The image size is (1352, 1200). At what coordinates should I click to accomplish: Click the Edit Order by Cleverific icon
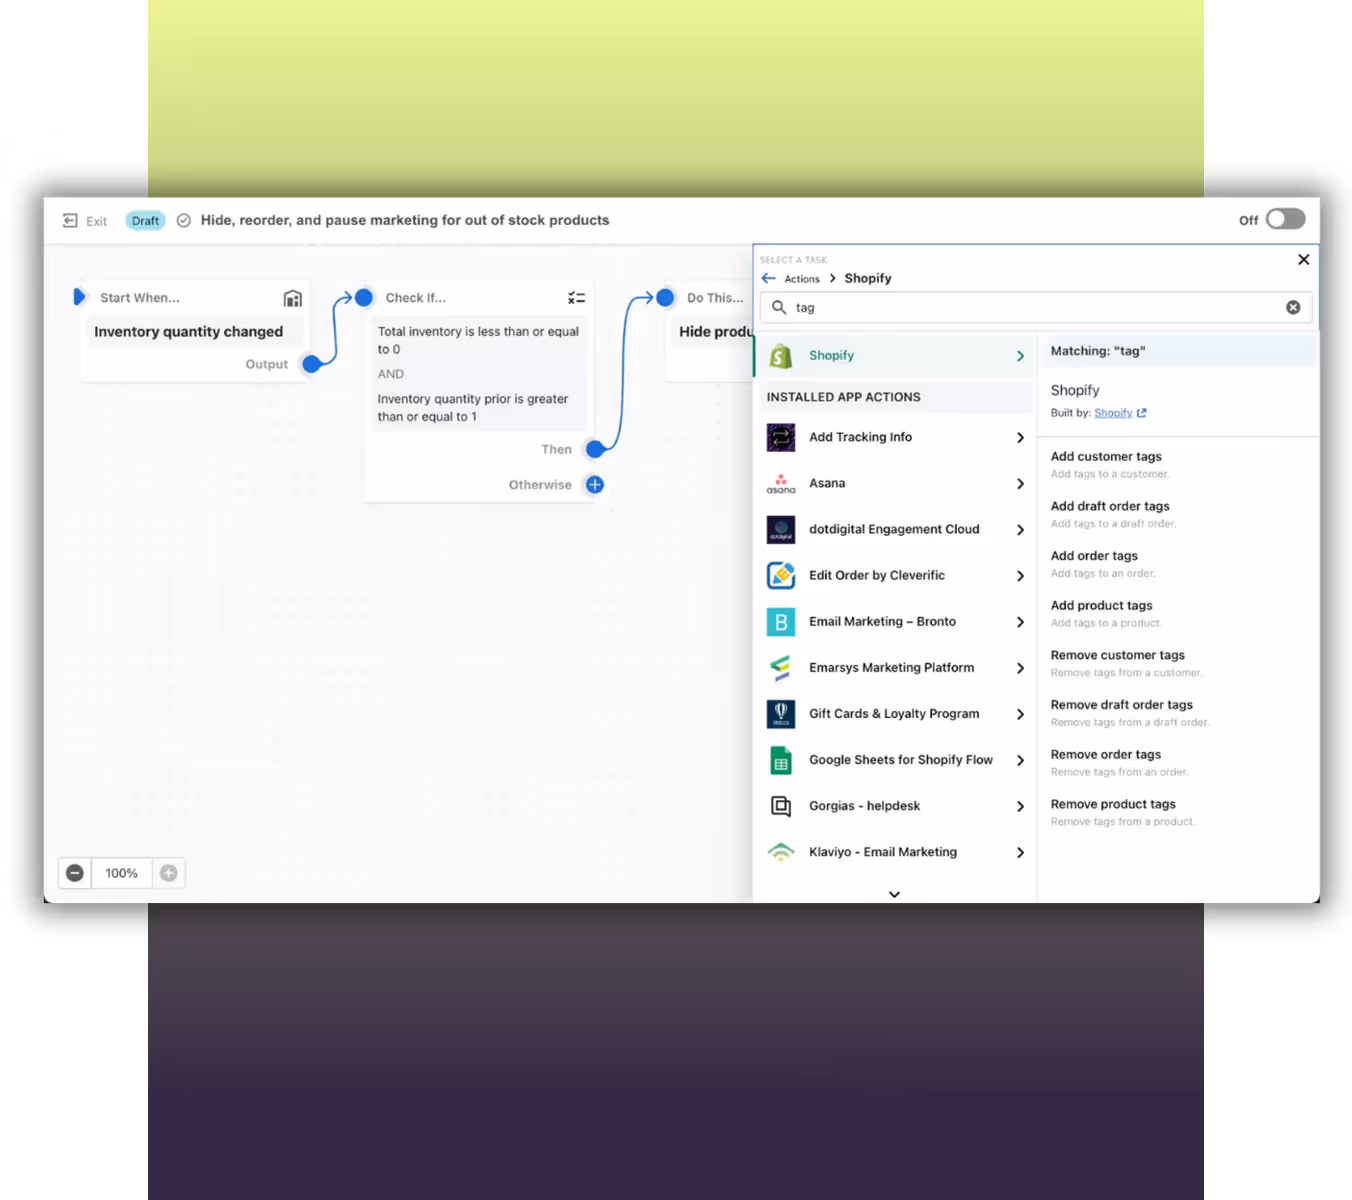tap(781, 576)
